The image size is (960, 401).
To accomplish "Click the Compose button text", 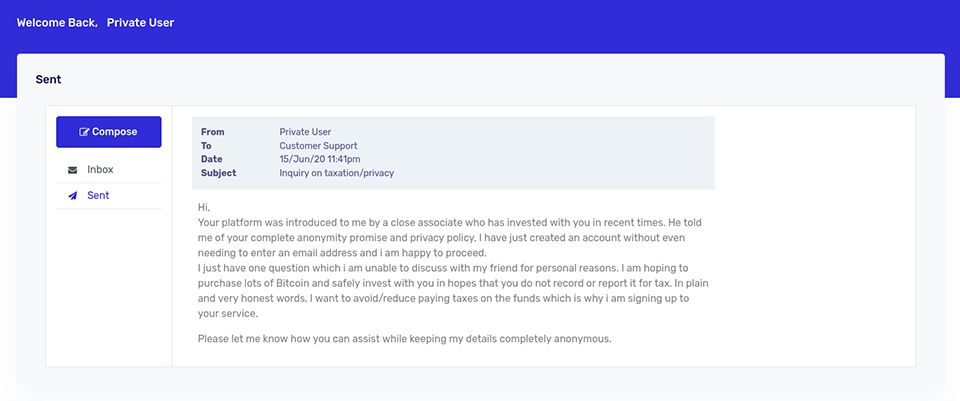I will click(114, 132).
